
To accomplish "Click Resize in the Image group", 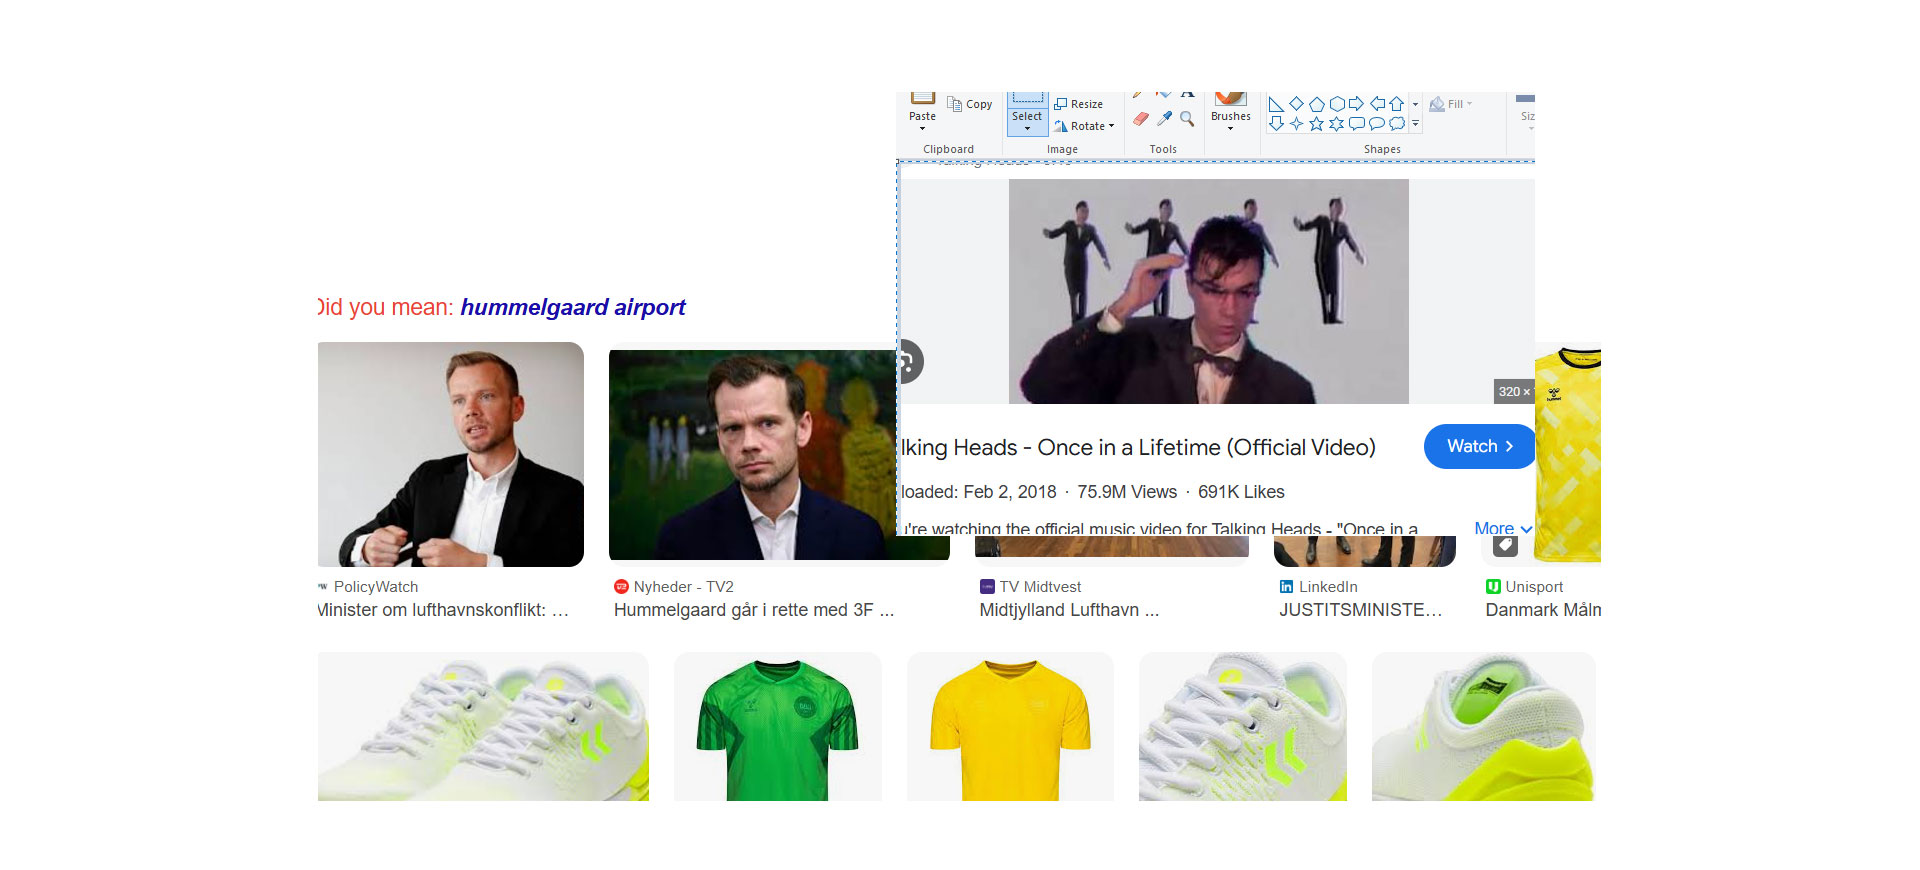I will coord(1079,104).
